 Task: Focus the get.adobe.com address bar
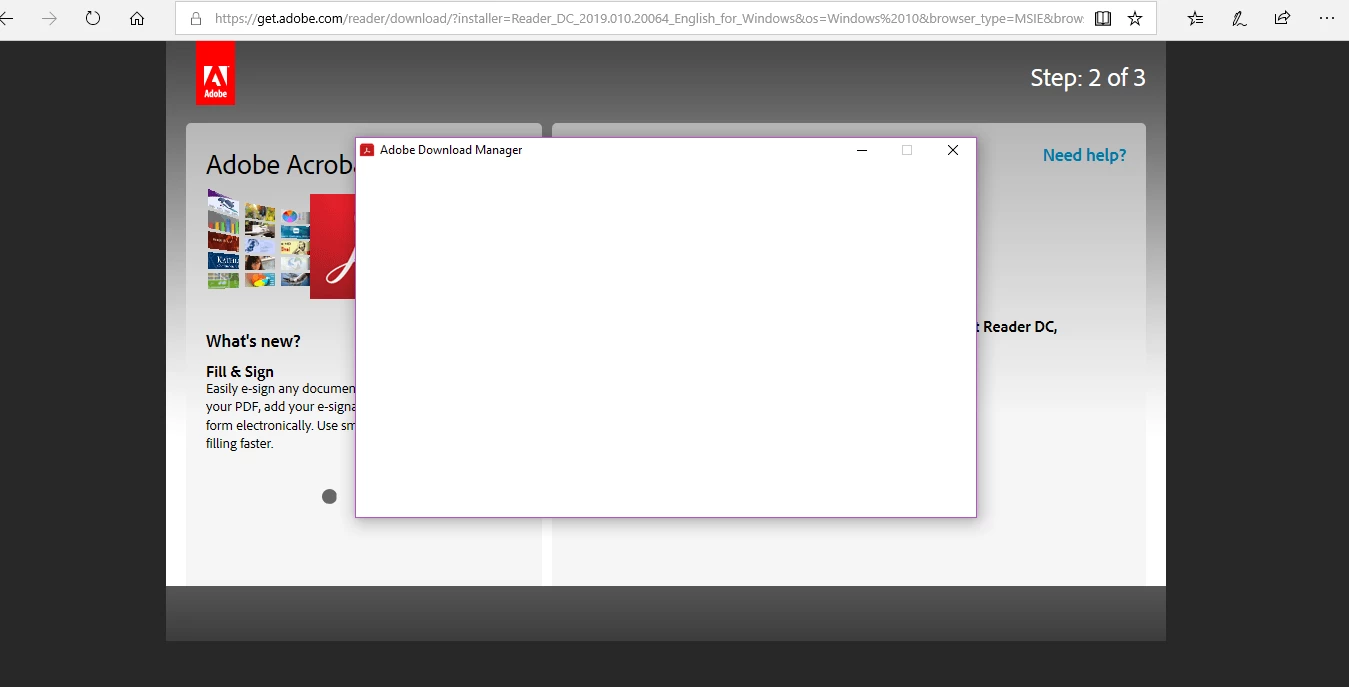(x=649, y=18)
